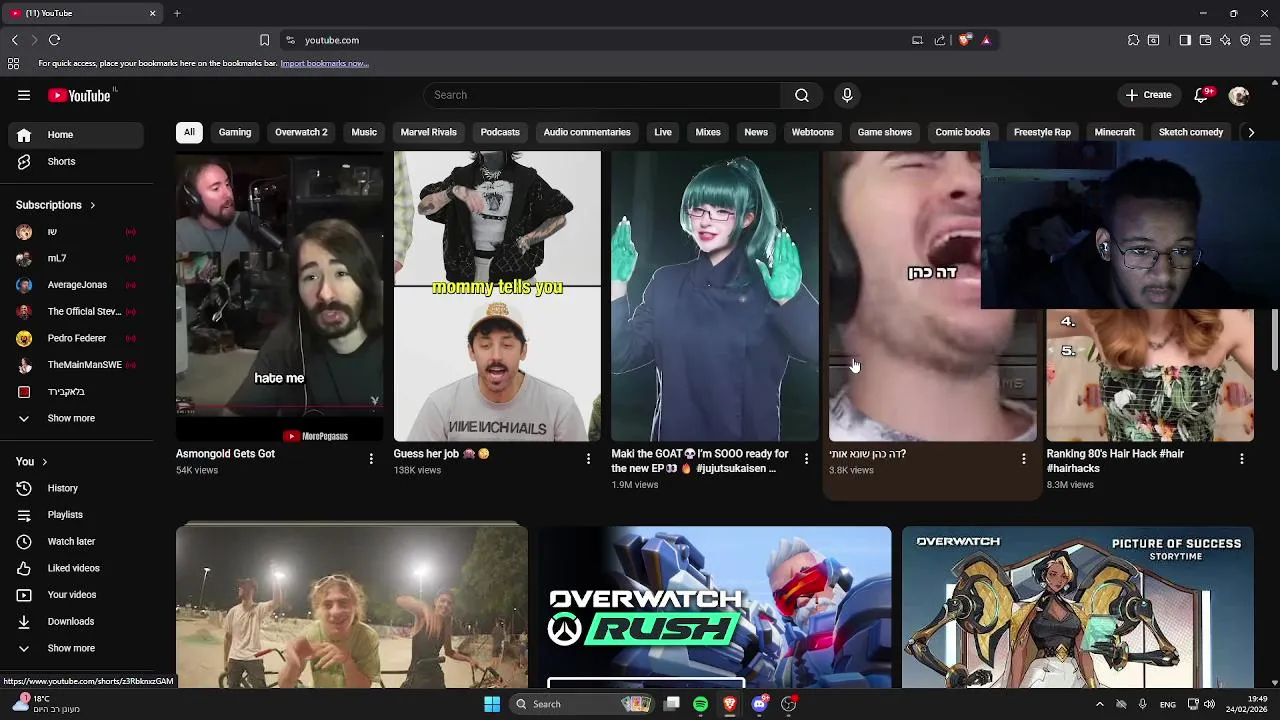The width and height of the screenshot is (1280, 720).
Task: Select the Overwatch 2 filter chip
Action: coord(301,132)
